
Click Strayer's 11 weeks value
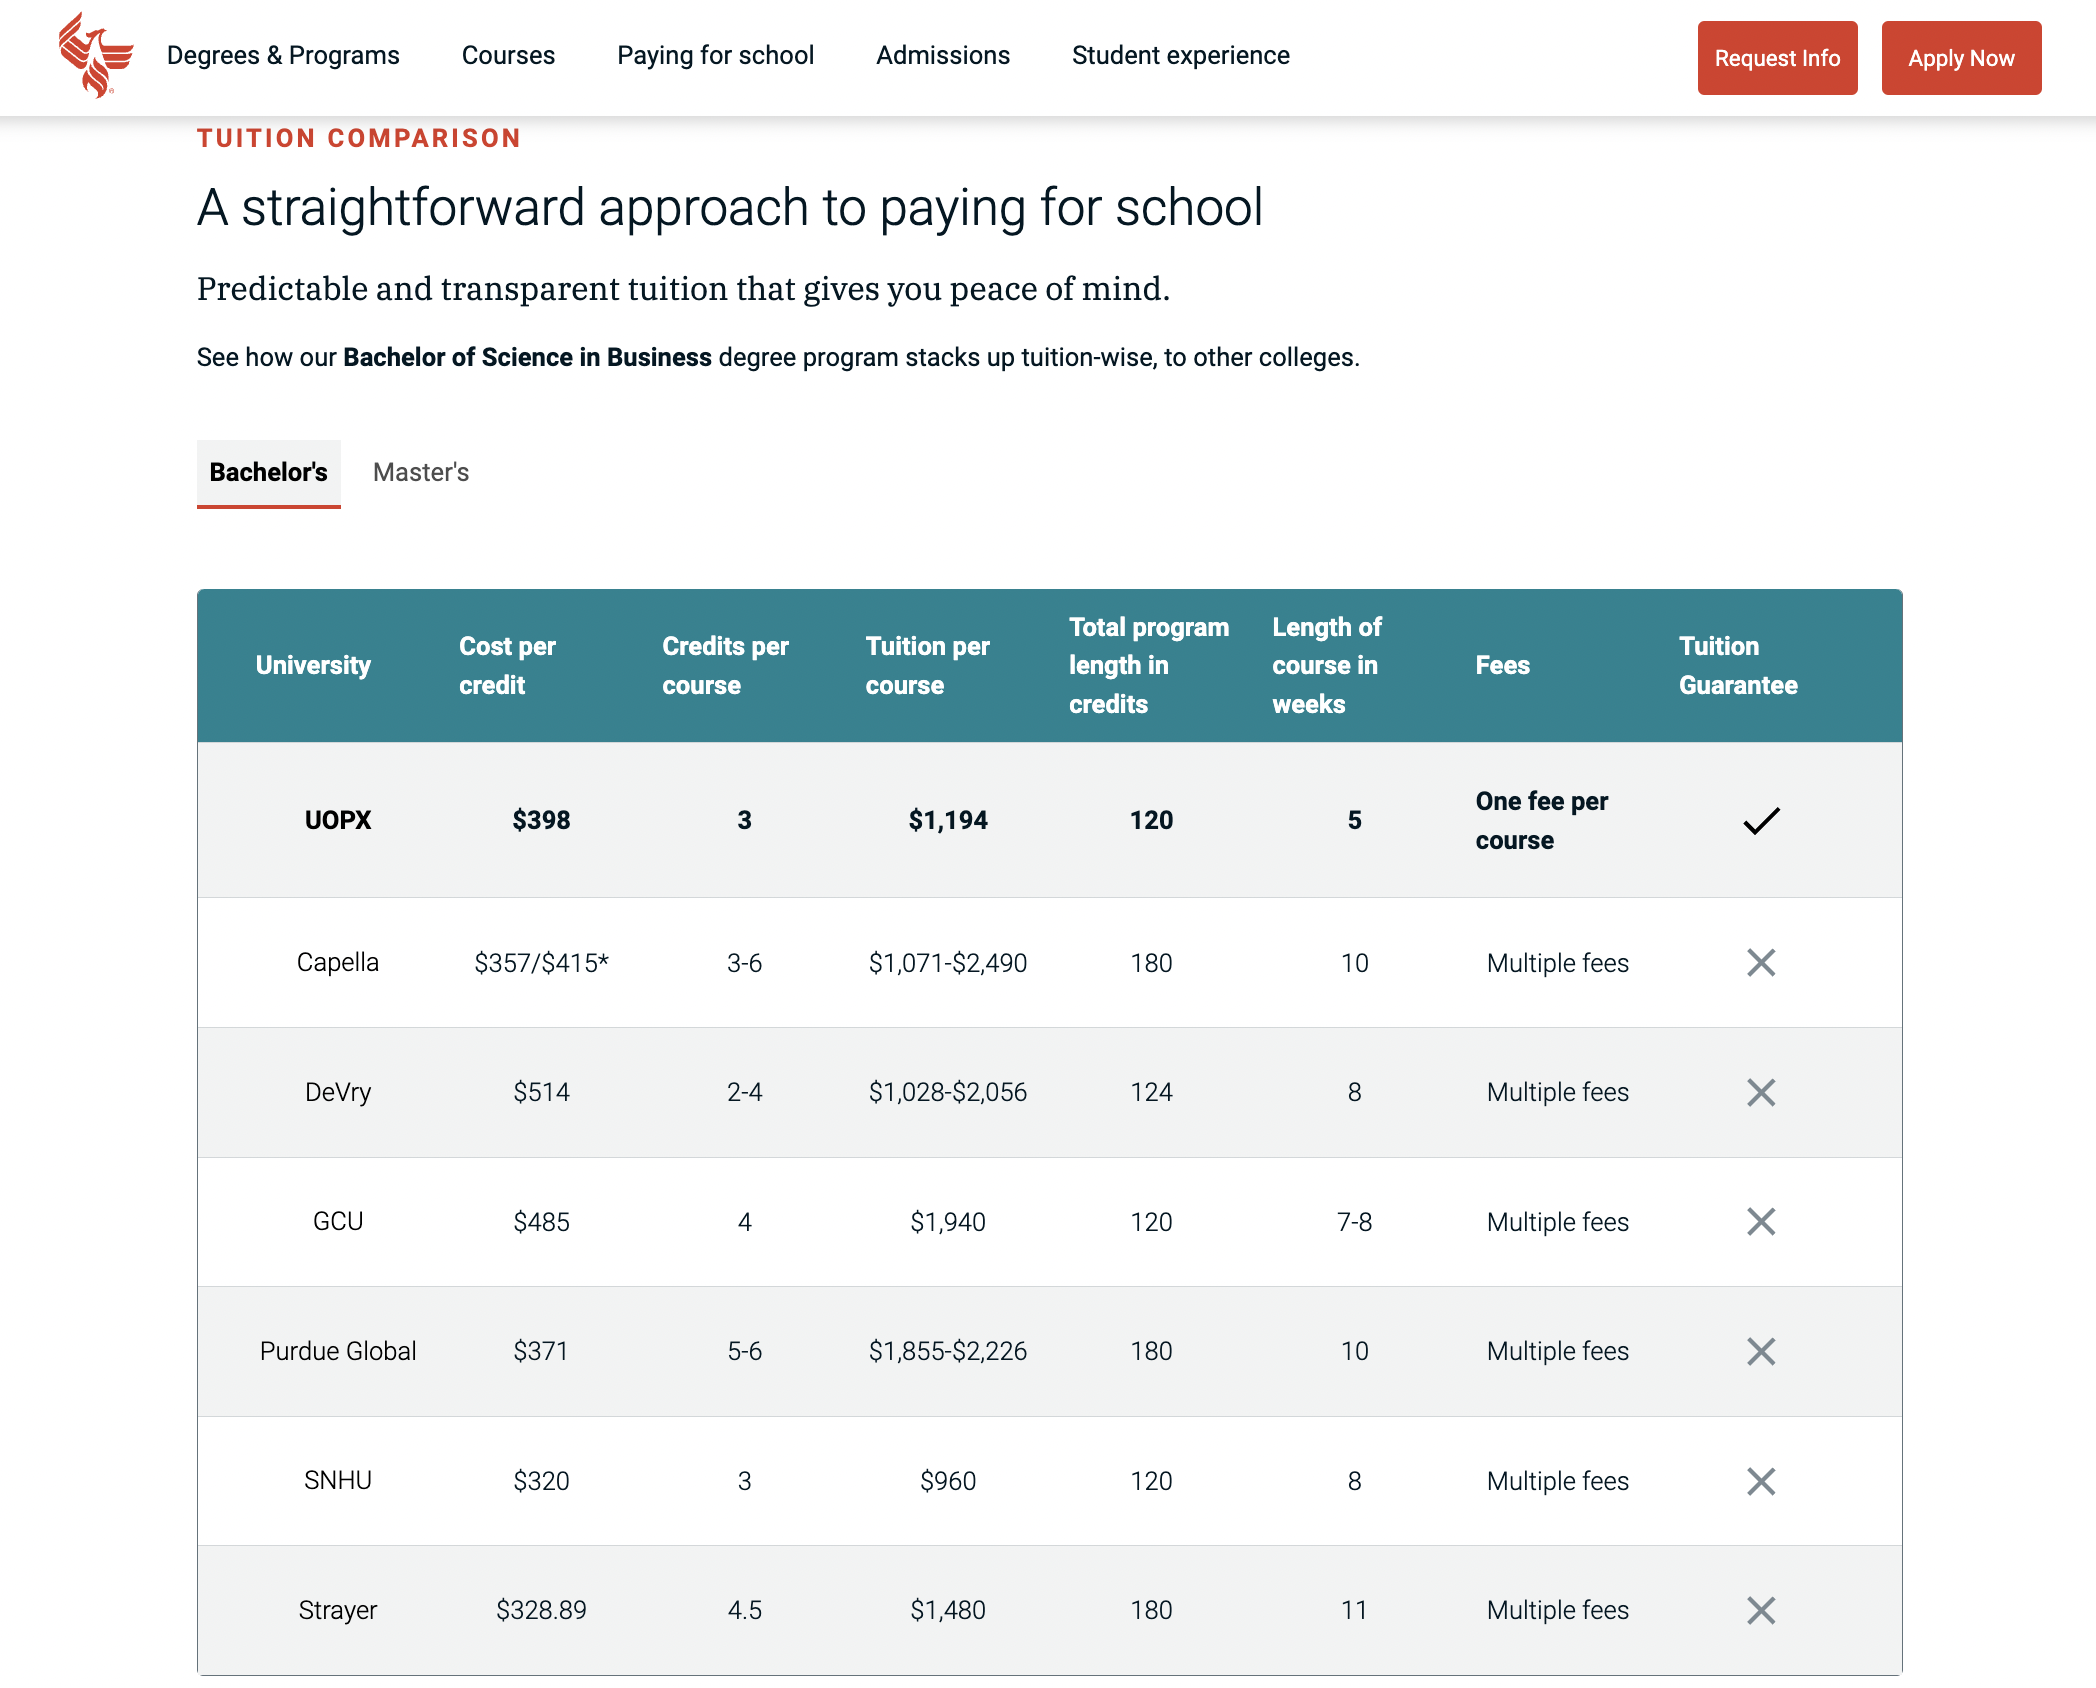(x=1354, y=1610)
